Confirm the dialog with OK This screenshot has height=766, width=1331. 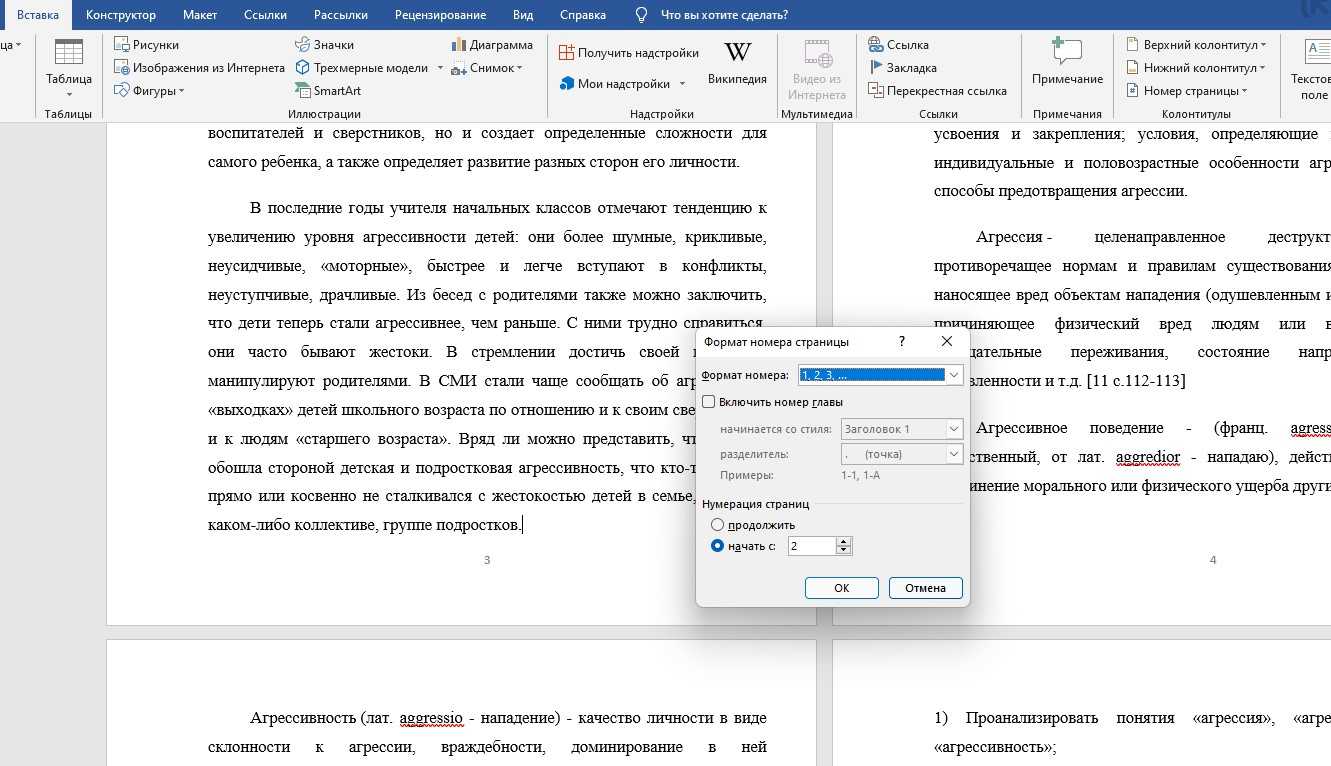[842, 588]
